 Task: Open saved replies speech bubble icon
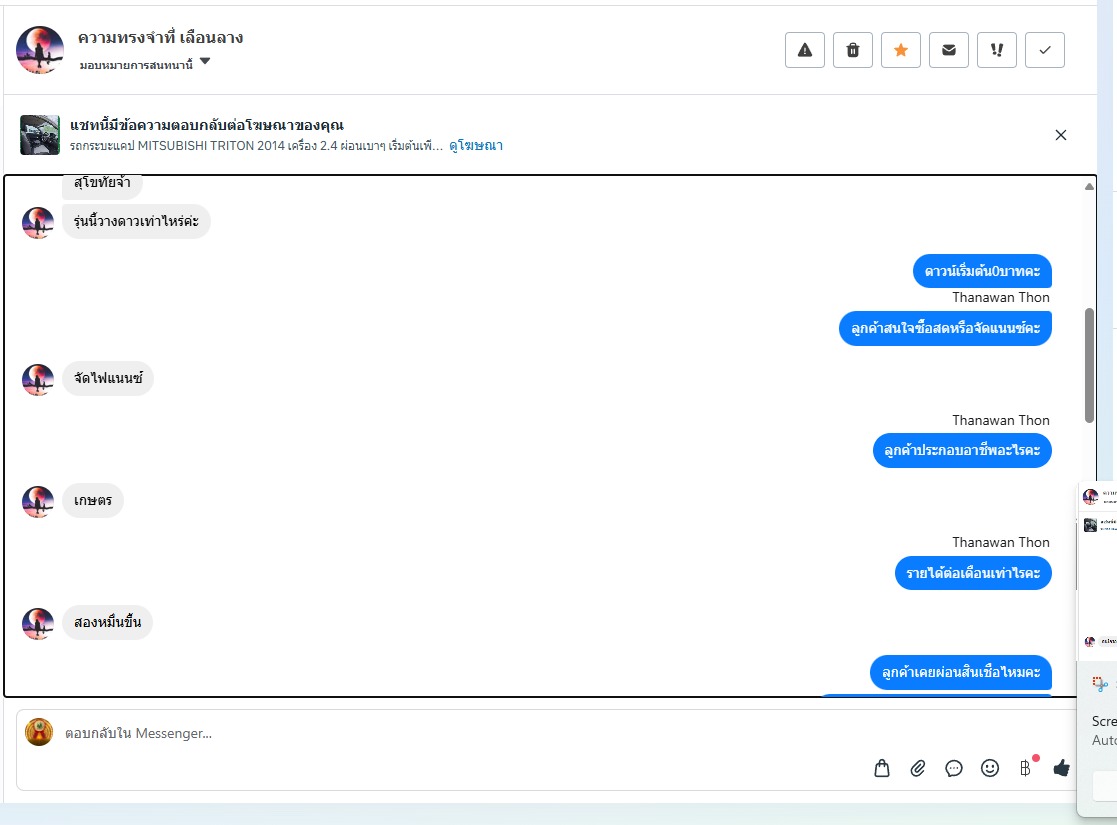pyautogui.click(x=954, y=768)
